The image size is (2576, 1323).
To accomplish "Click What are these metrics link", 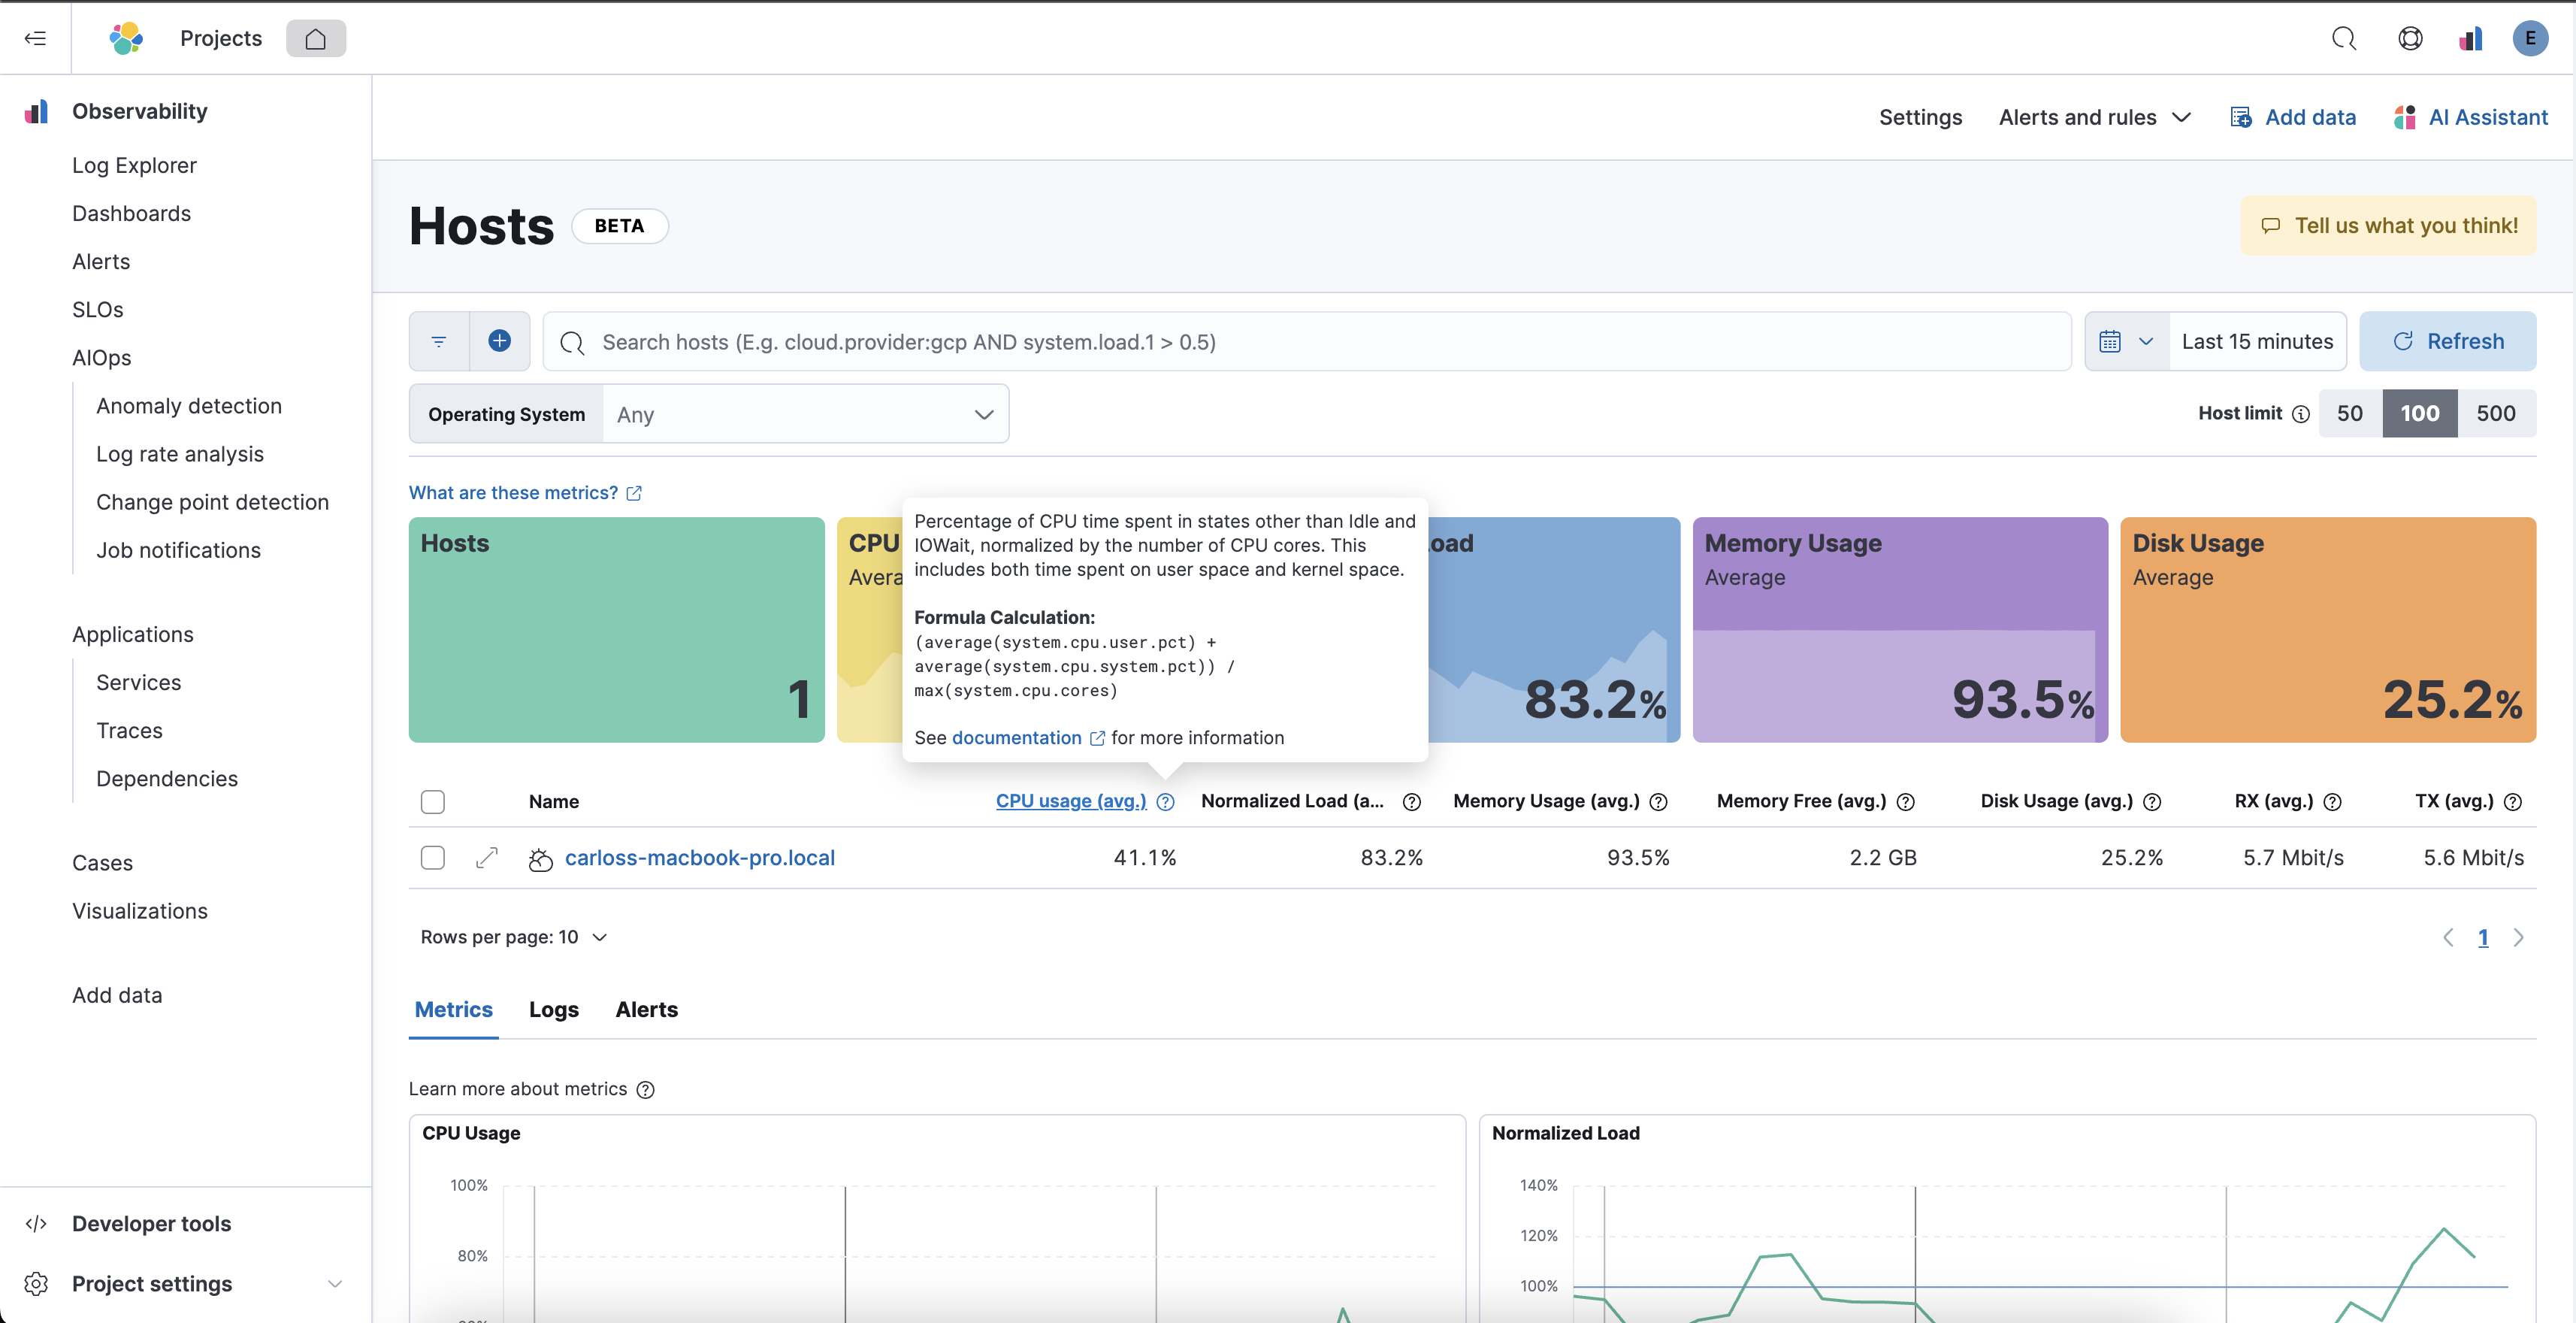I will coord(525,493).
